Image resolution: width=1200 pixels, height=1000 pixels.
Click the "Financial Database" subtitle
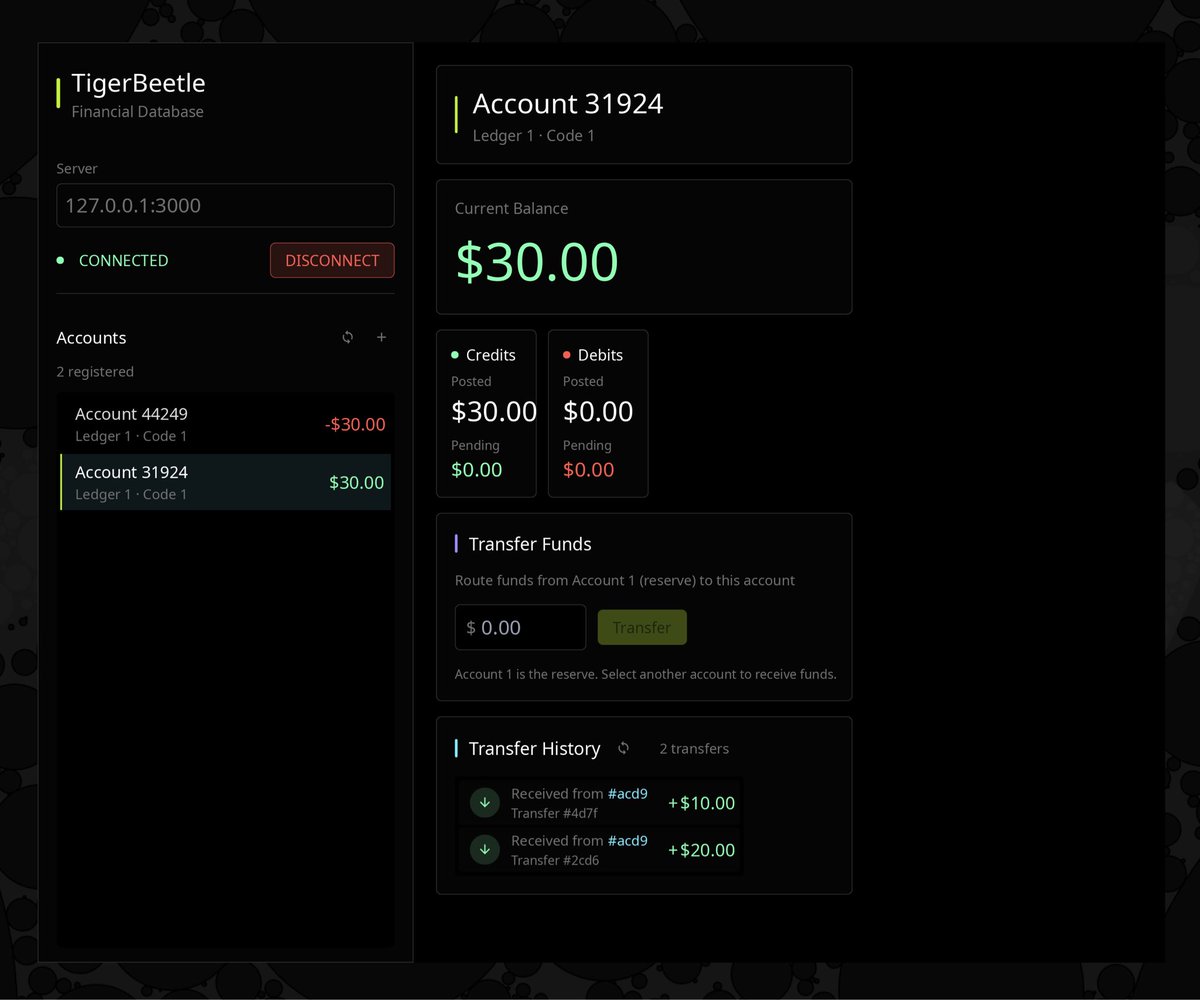pyautogui.click(x=138, y=112)
